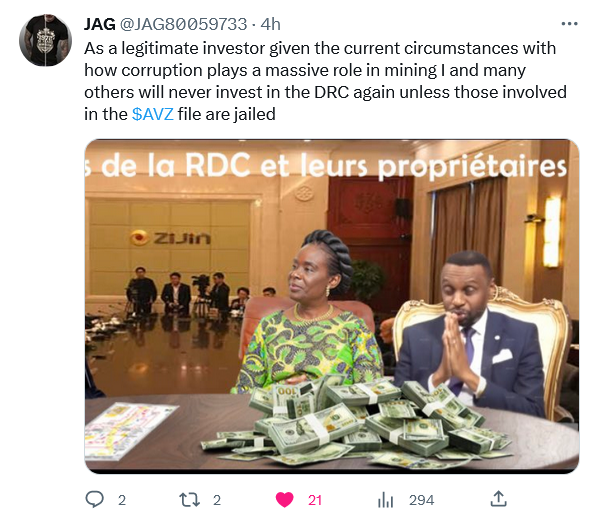Open the reply speech bubble icon
Image resolution: width=598 pixels, height=523 pixels.
coord(94,499)
